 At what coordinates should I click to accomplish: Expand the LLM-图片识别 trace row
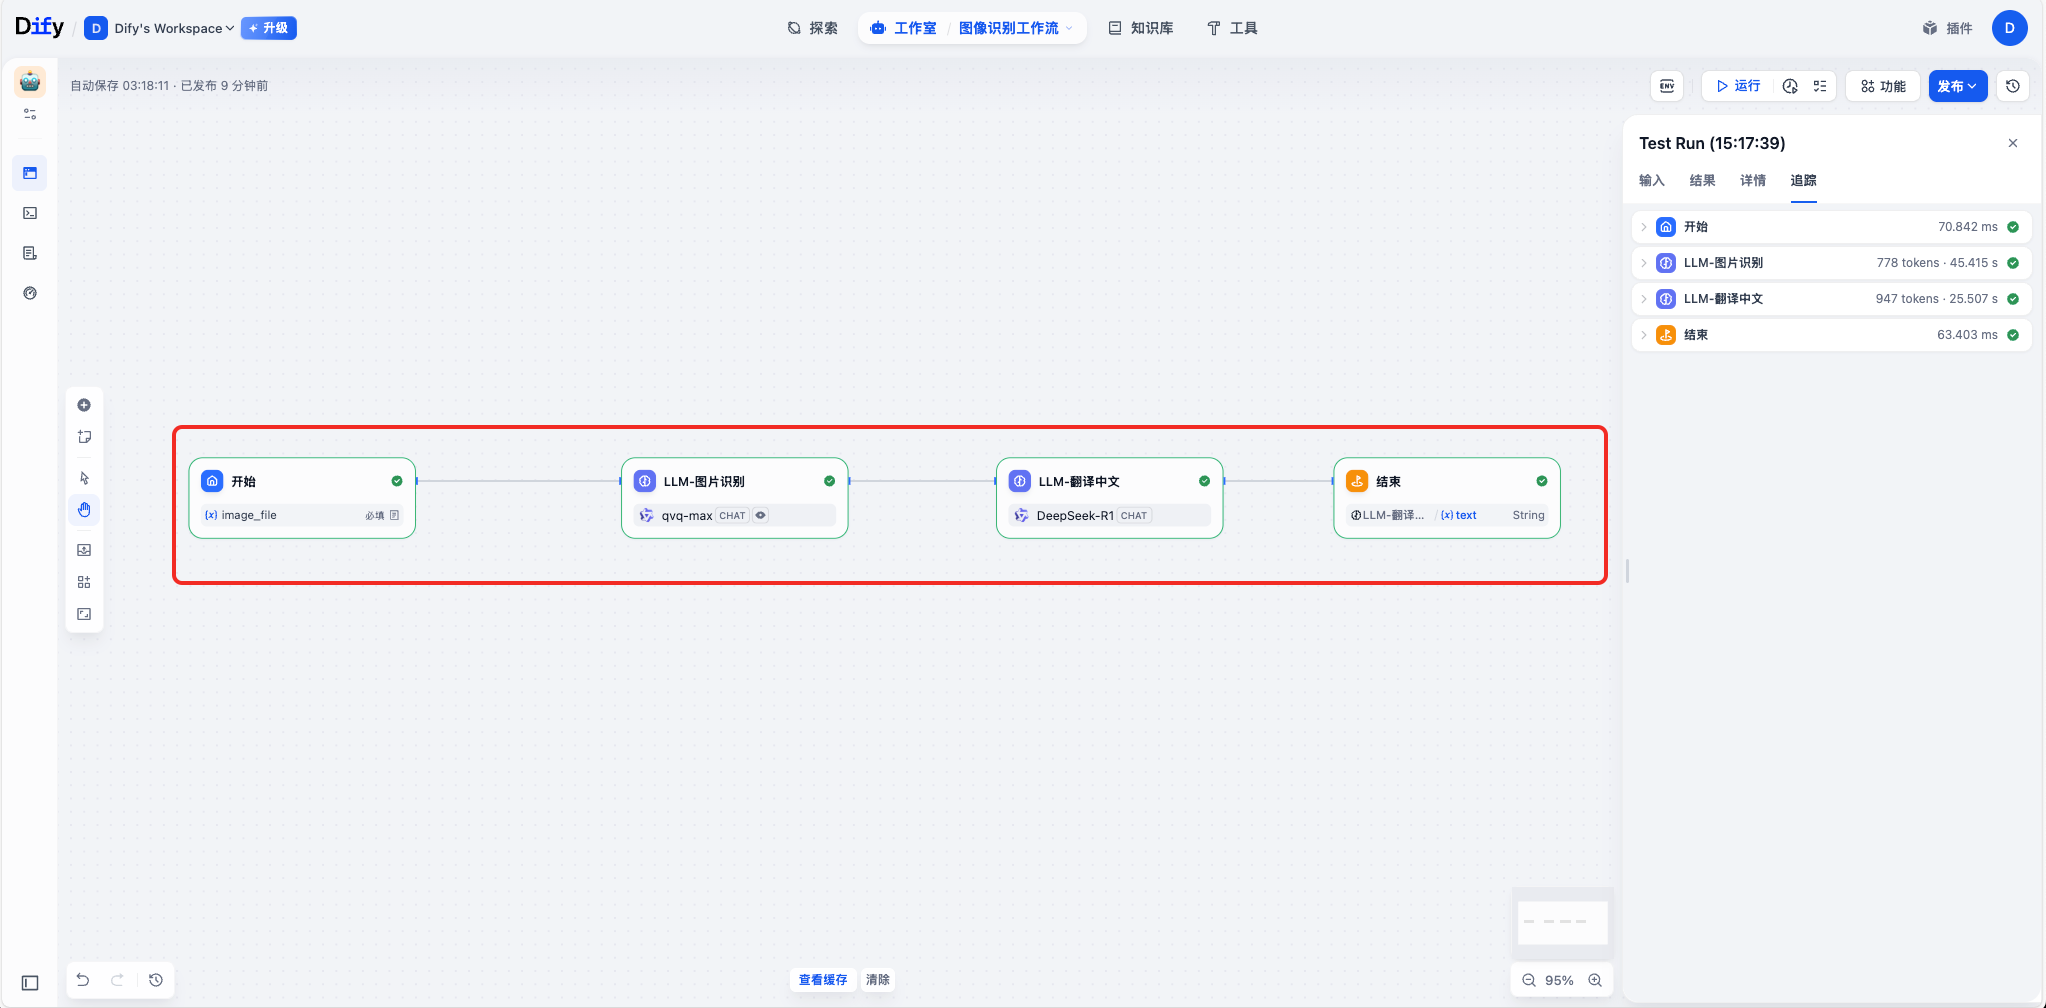(1643, 263)
